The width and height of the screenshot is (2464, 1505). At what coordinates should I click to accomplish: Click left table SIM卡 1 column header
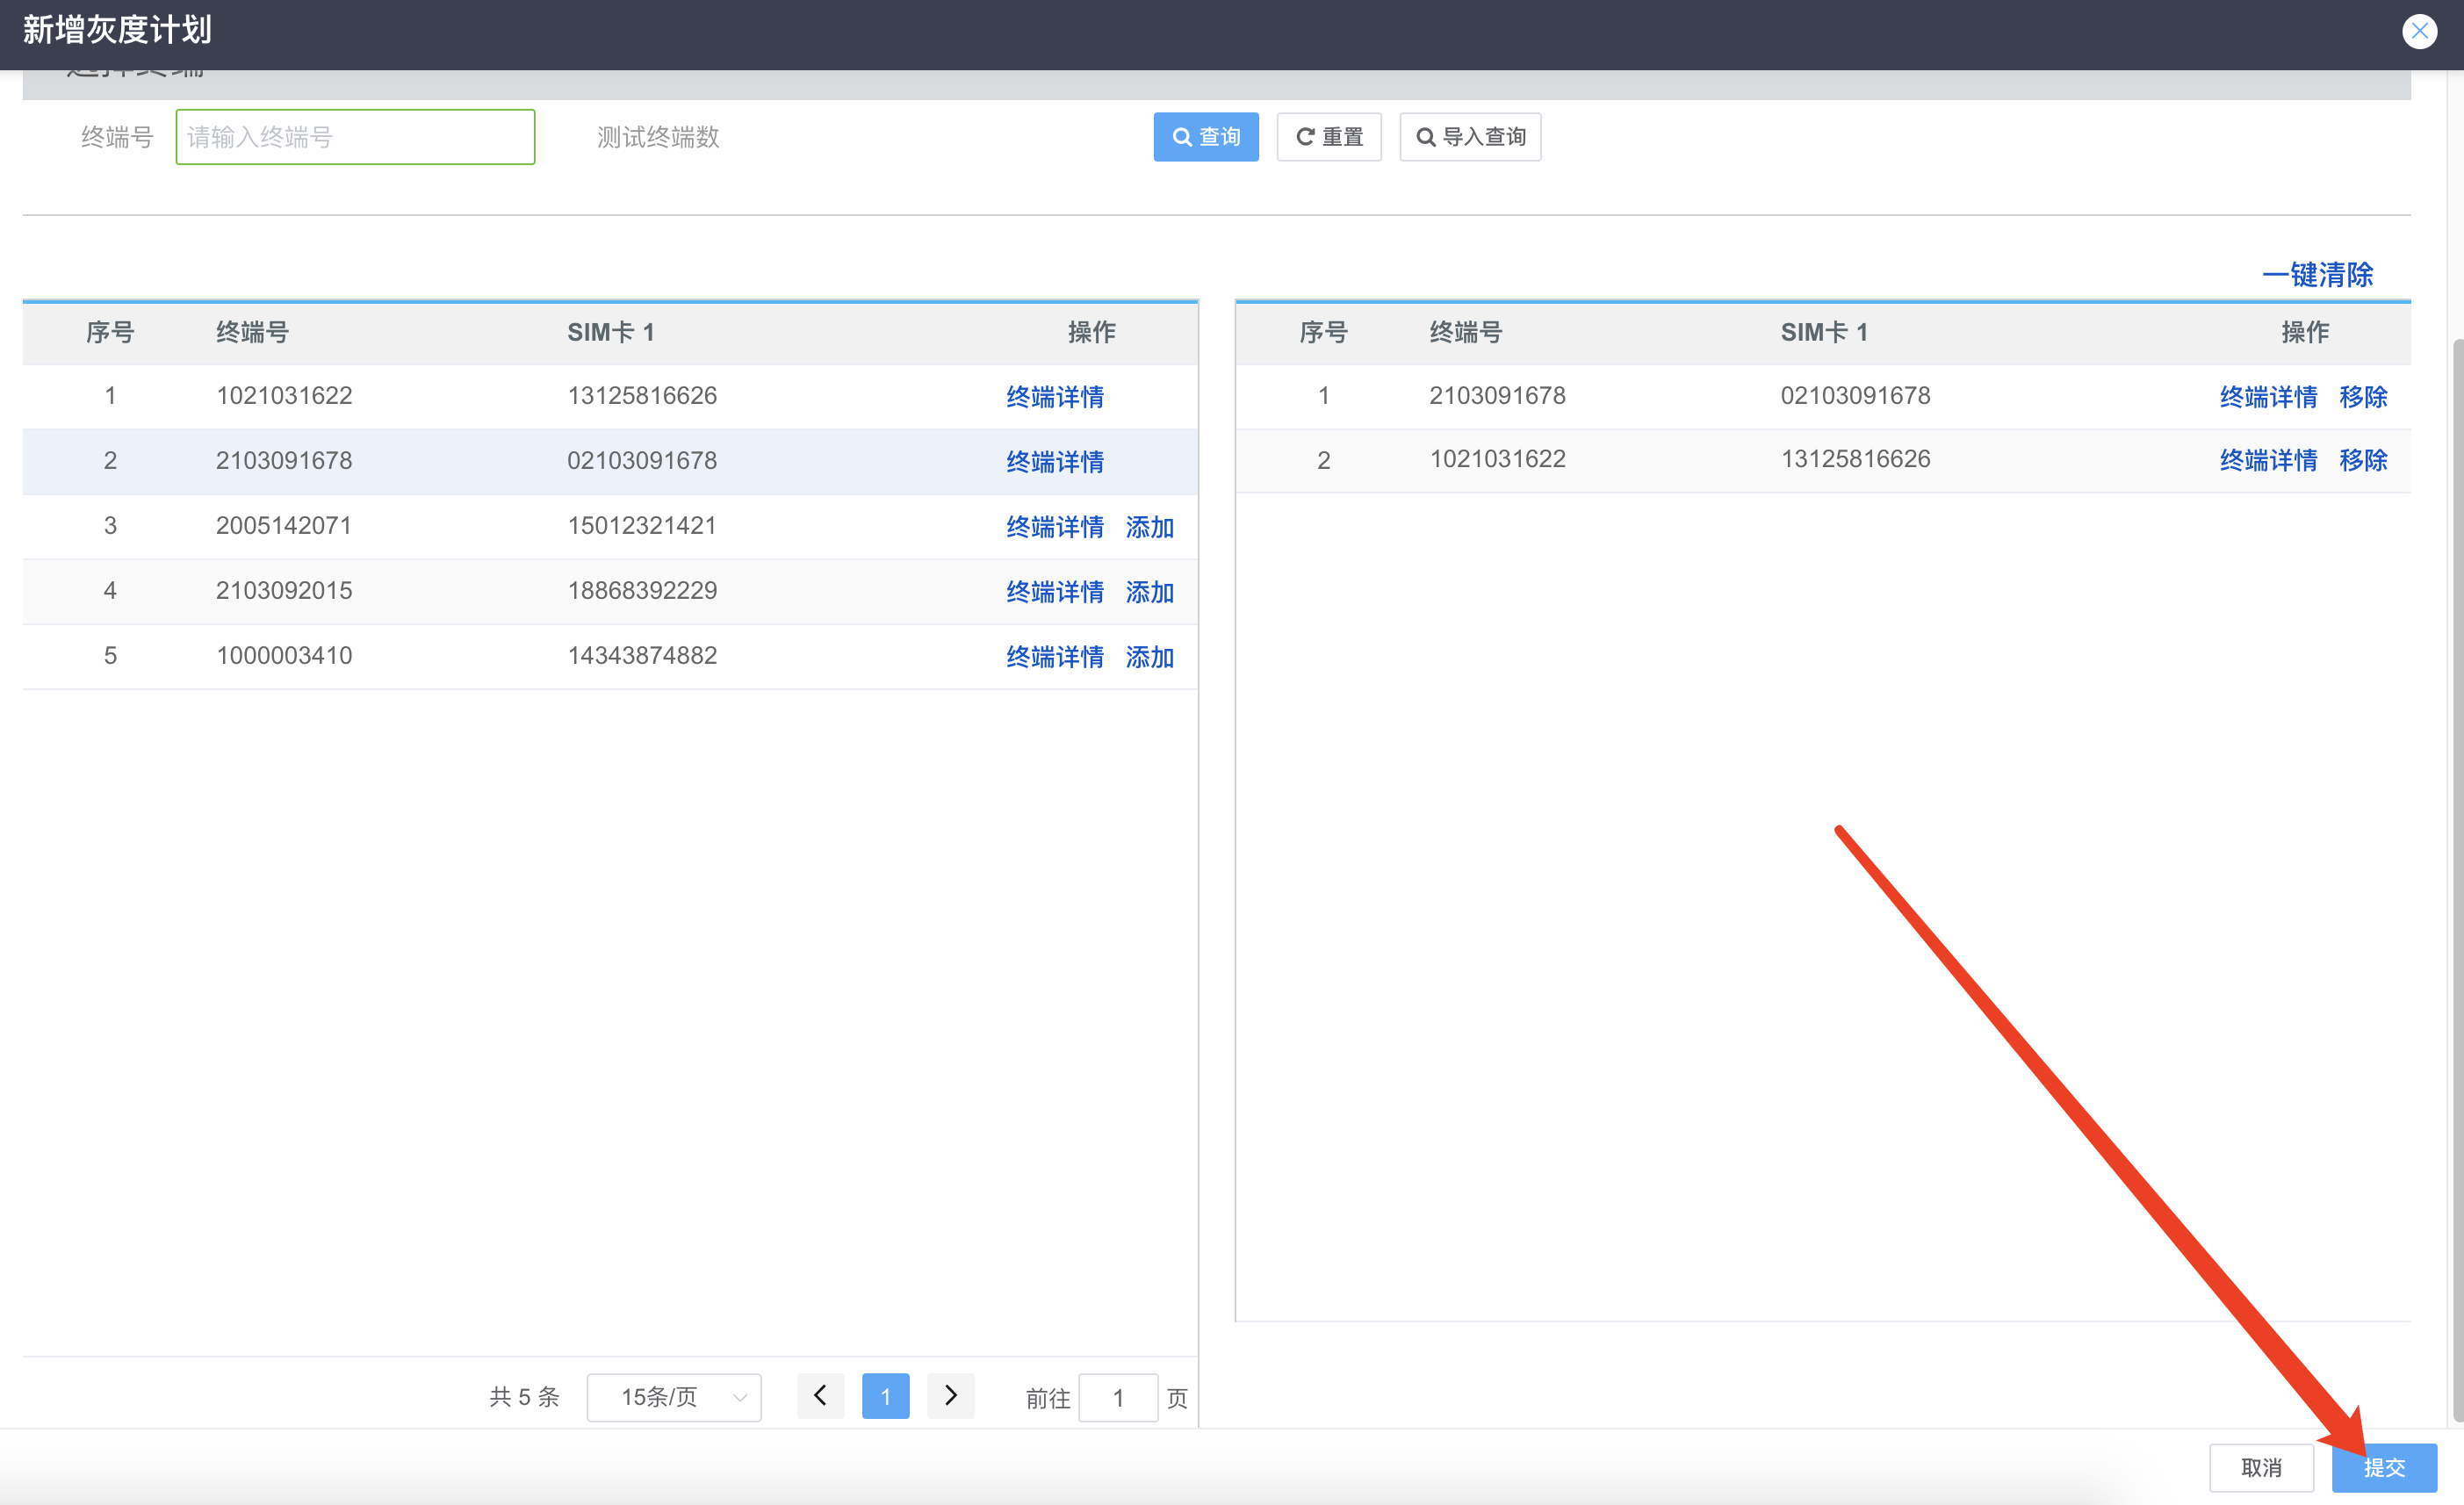pos(610,333)
